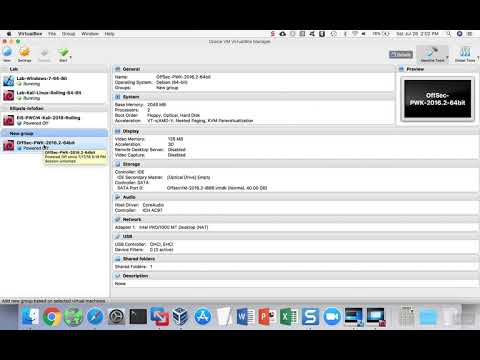This screenshot has height=360, width=480.
Task: Click the Display section monitor icon
Action: [x=117, y=131]
